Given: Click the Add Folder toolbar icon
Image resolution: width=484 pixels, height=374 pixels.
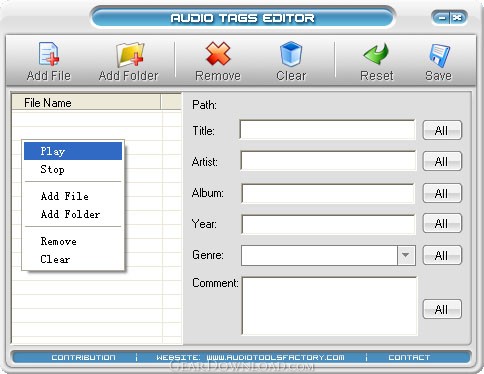Looking at the screenshot, I should point(130,54).
